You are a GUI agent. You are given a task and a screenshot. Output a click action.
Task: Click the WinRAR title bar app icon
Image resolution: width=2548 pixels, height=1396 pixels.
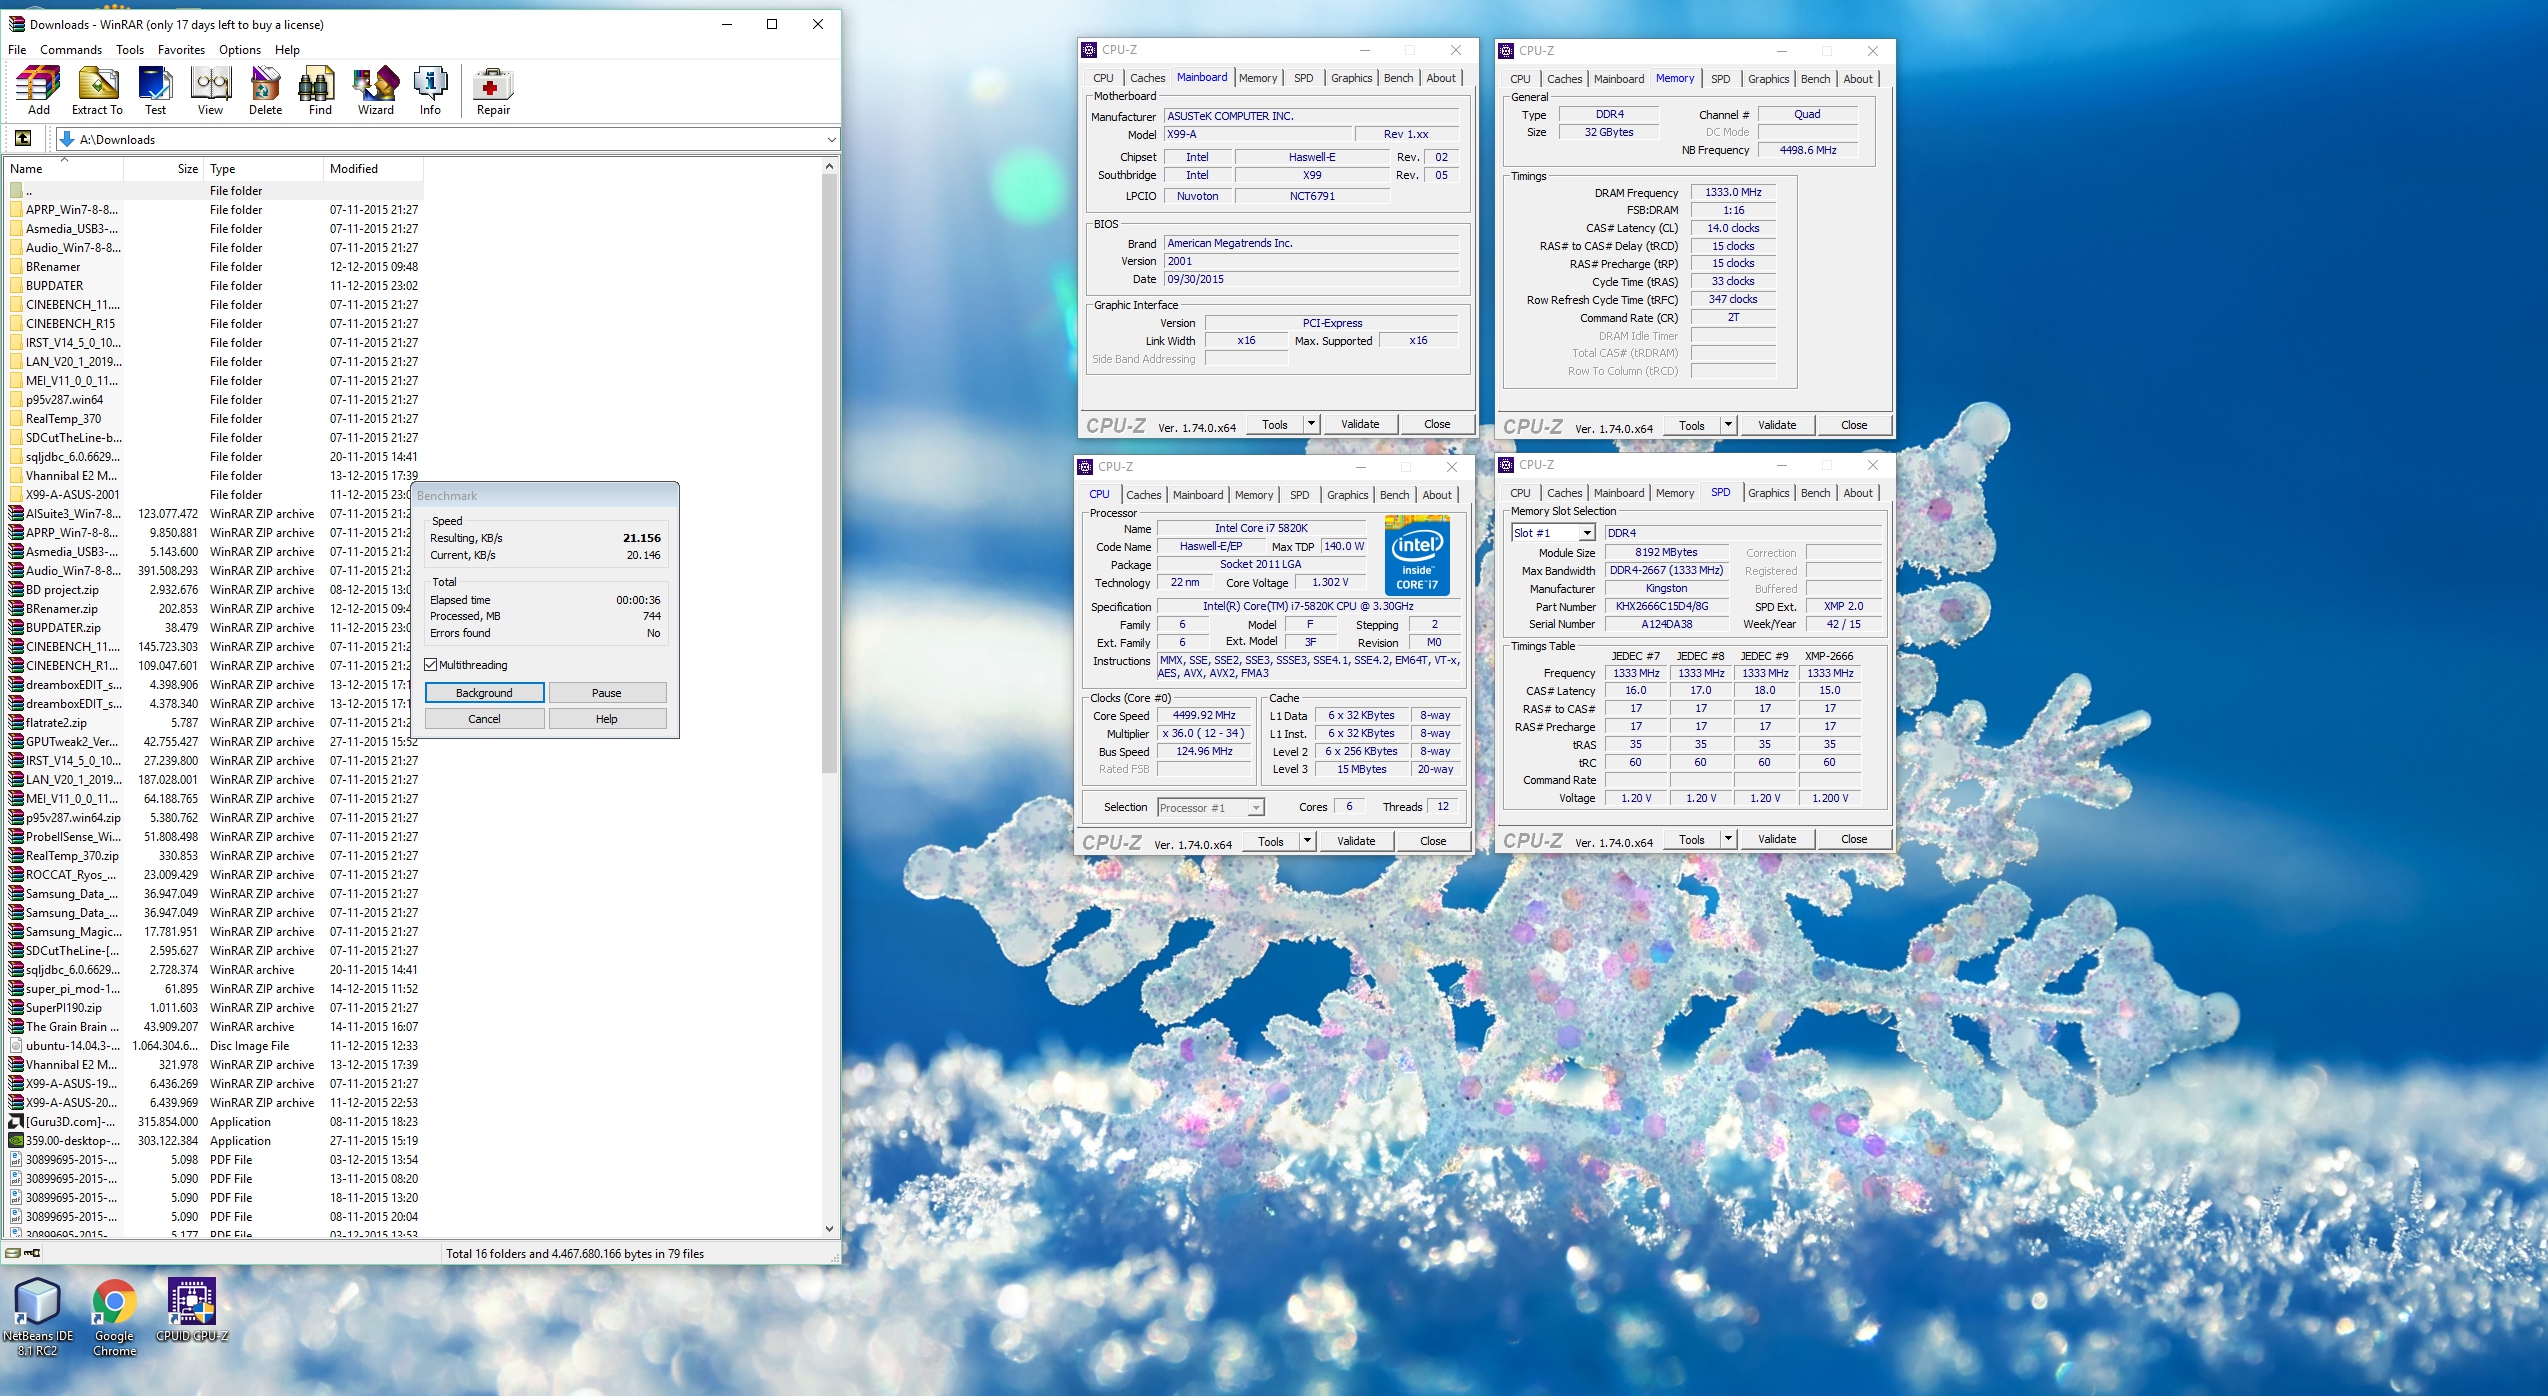pos(16,24)
